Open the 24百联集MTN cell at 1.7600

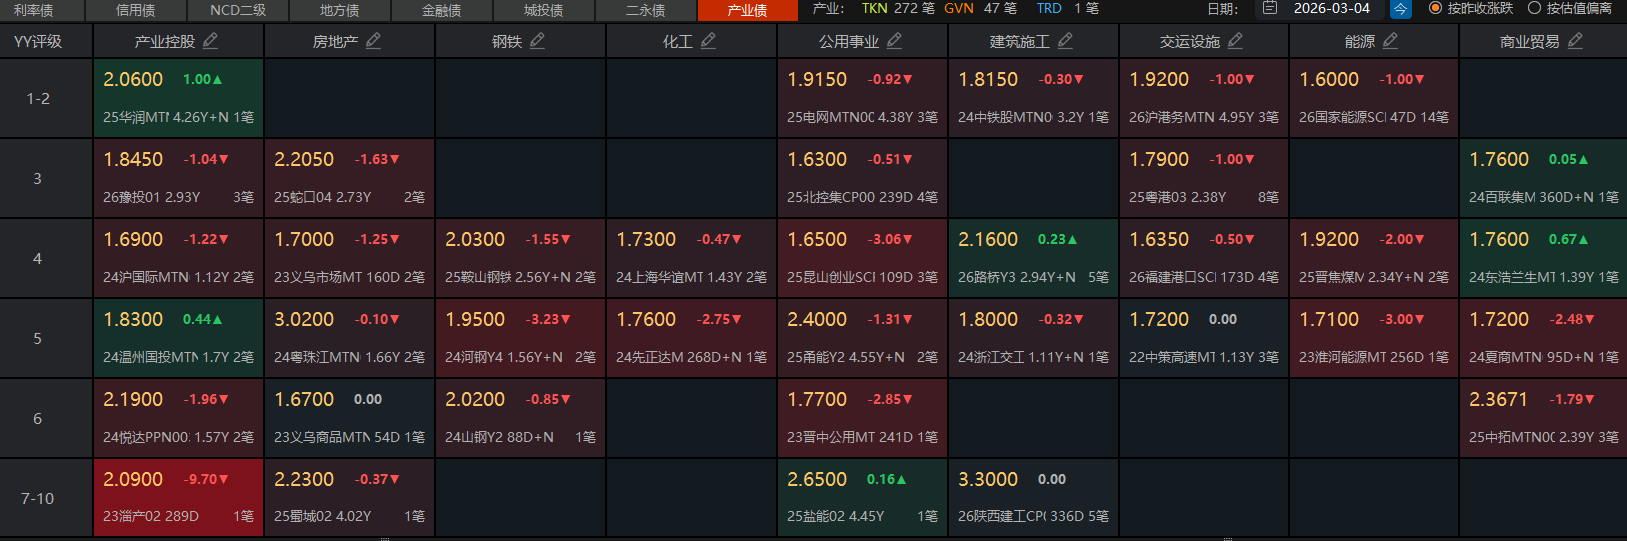click(1543, 178)
